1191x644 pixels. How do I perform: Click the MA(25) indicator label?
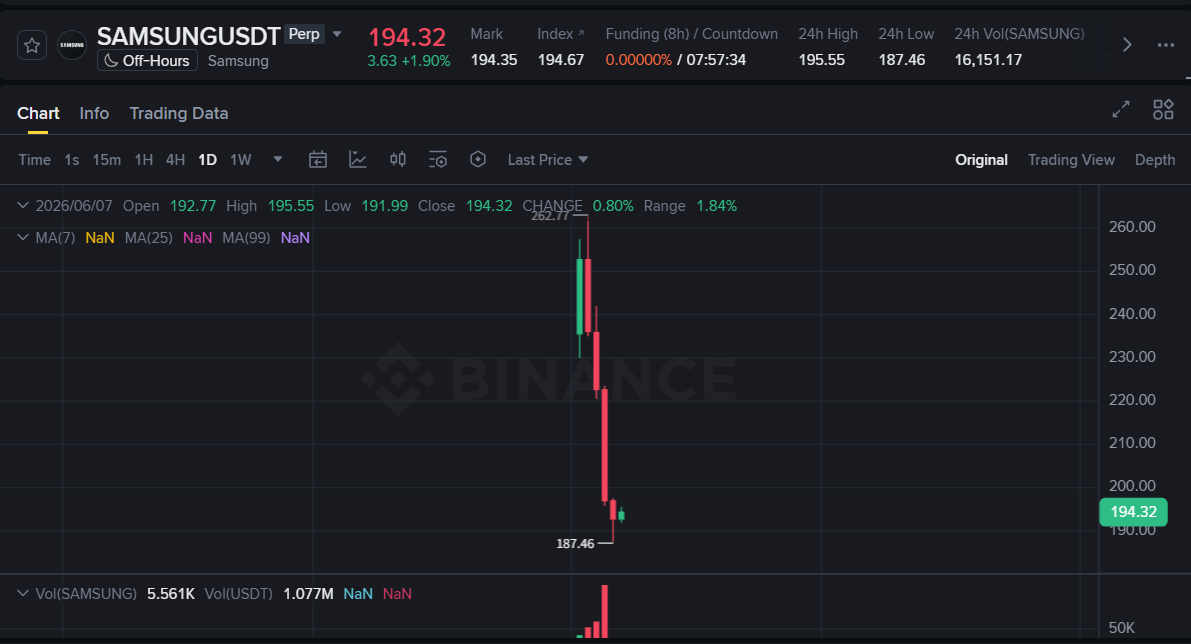(148, 238)
